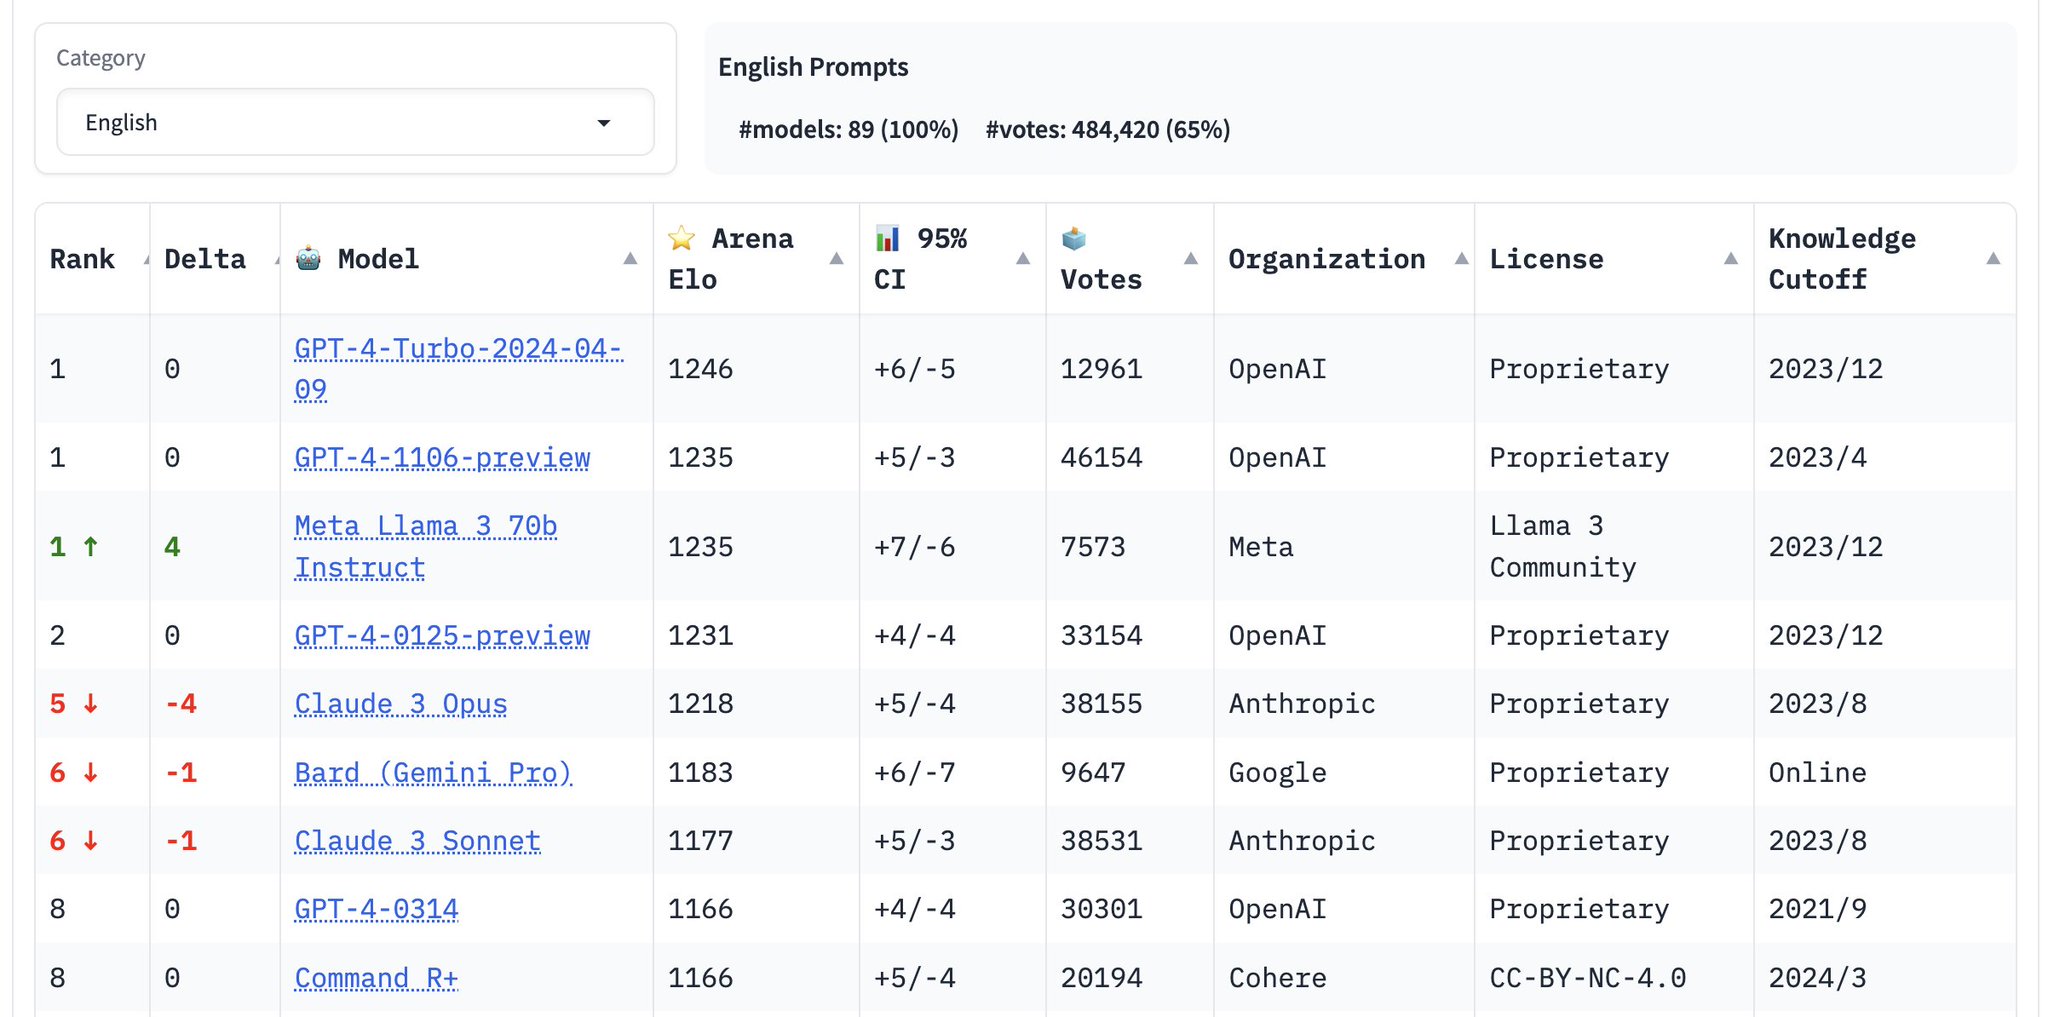The image size is (2048, 1017).
Task: Sort by the Rank column header
Action: pyautogui.click(x=82, y=259)
